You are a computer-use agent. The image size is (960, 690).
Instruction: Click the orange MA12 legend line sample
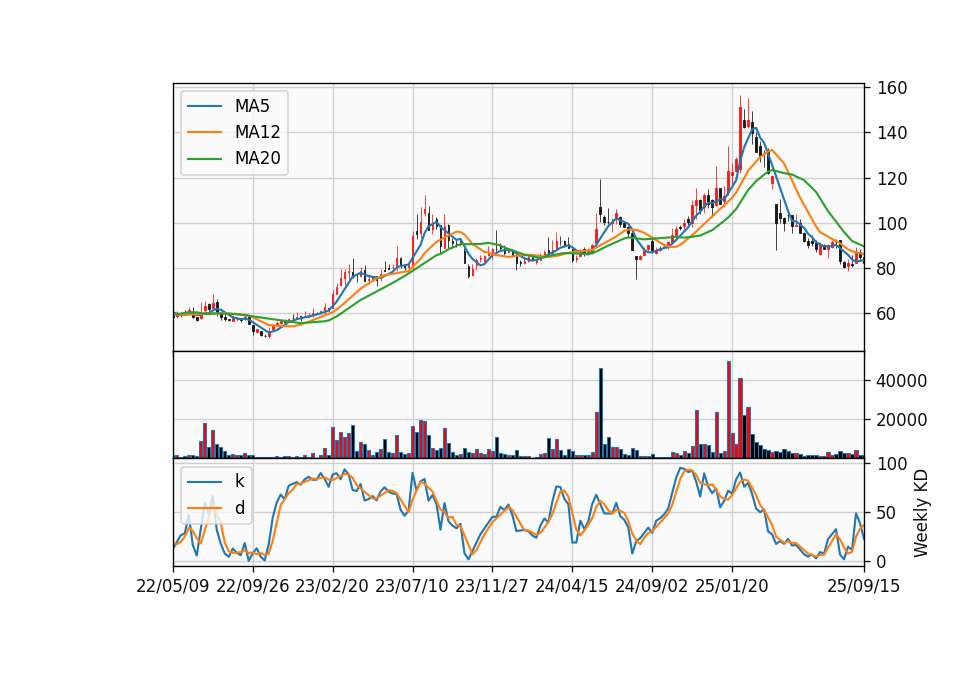click(204, 132)
